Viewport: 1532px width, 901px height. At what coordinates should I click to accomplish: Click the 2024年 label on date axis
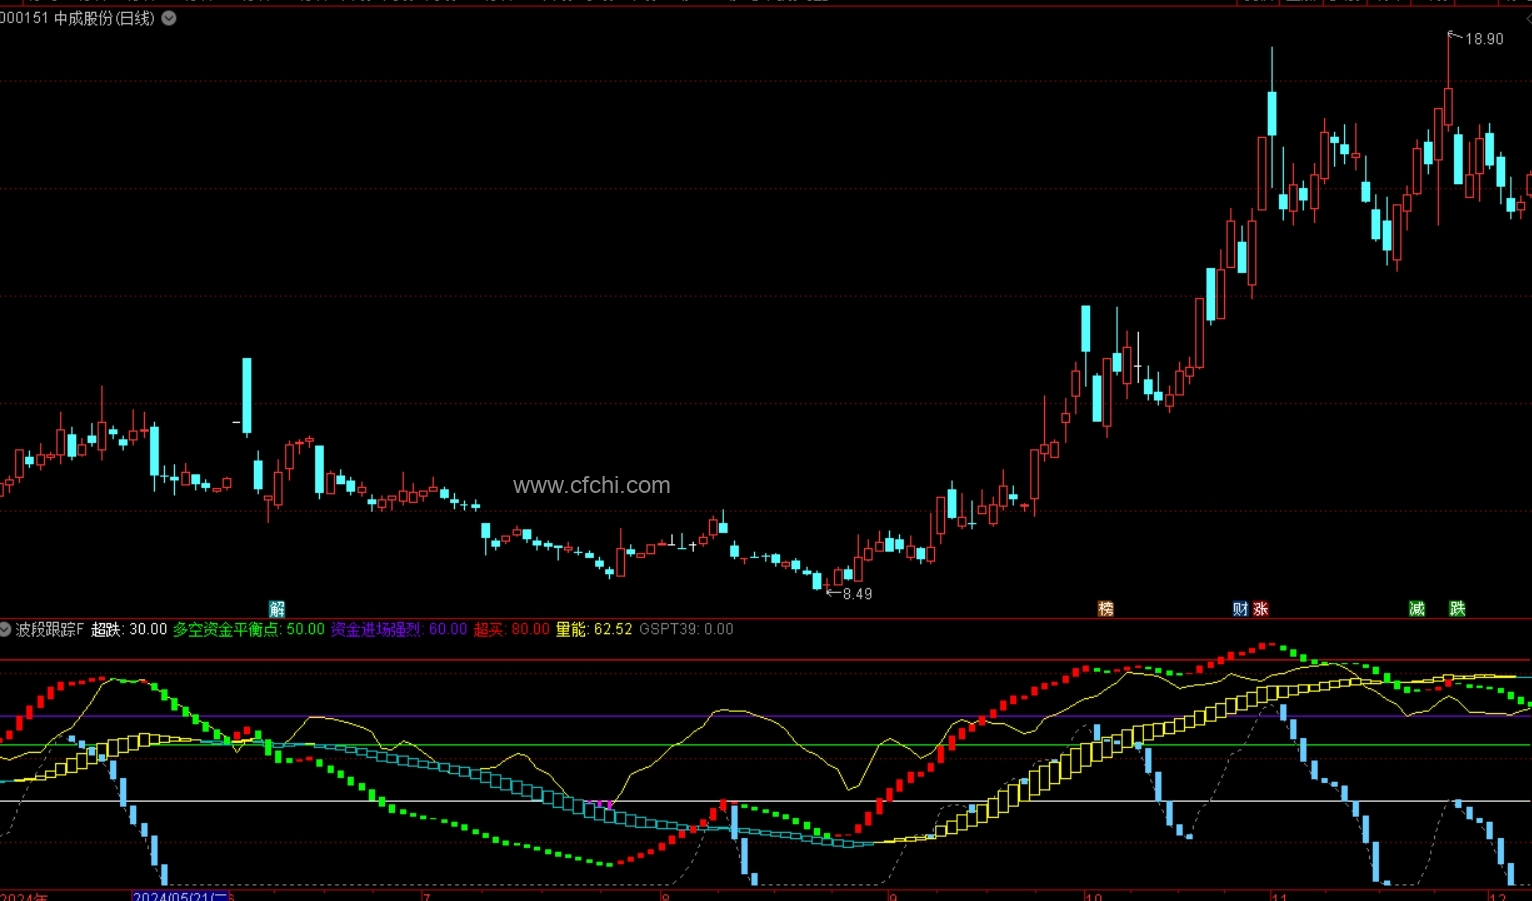(x=24, y=896)
